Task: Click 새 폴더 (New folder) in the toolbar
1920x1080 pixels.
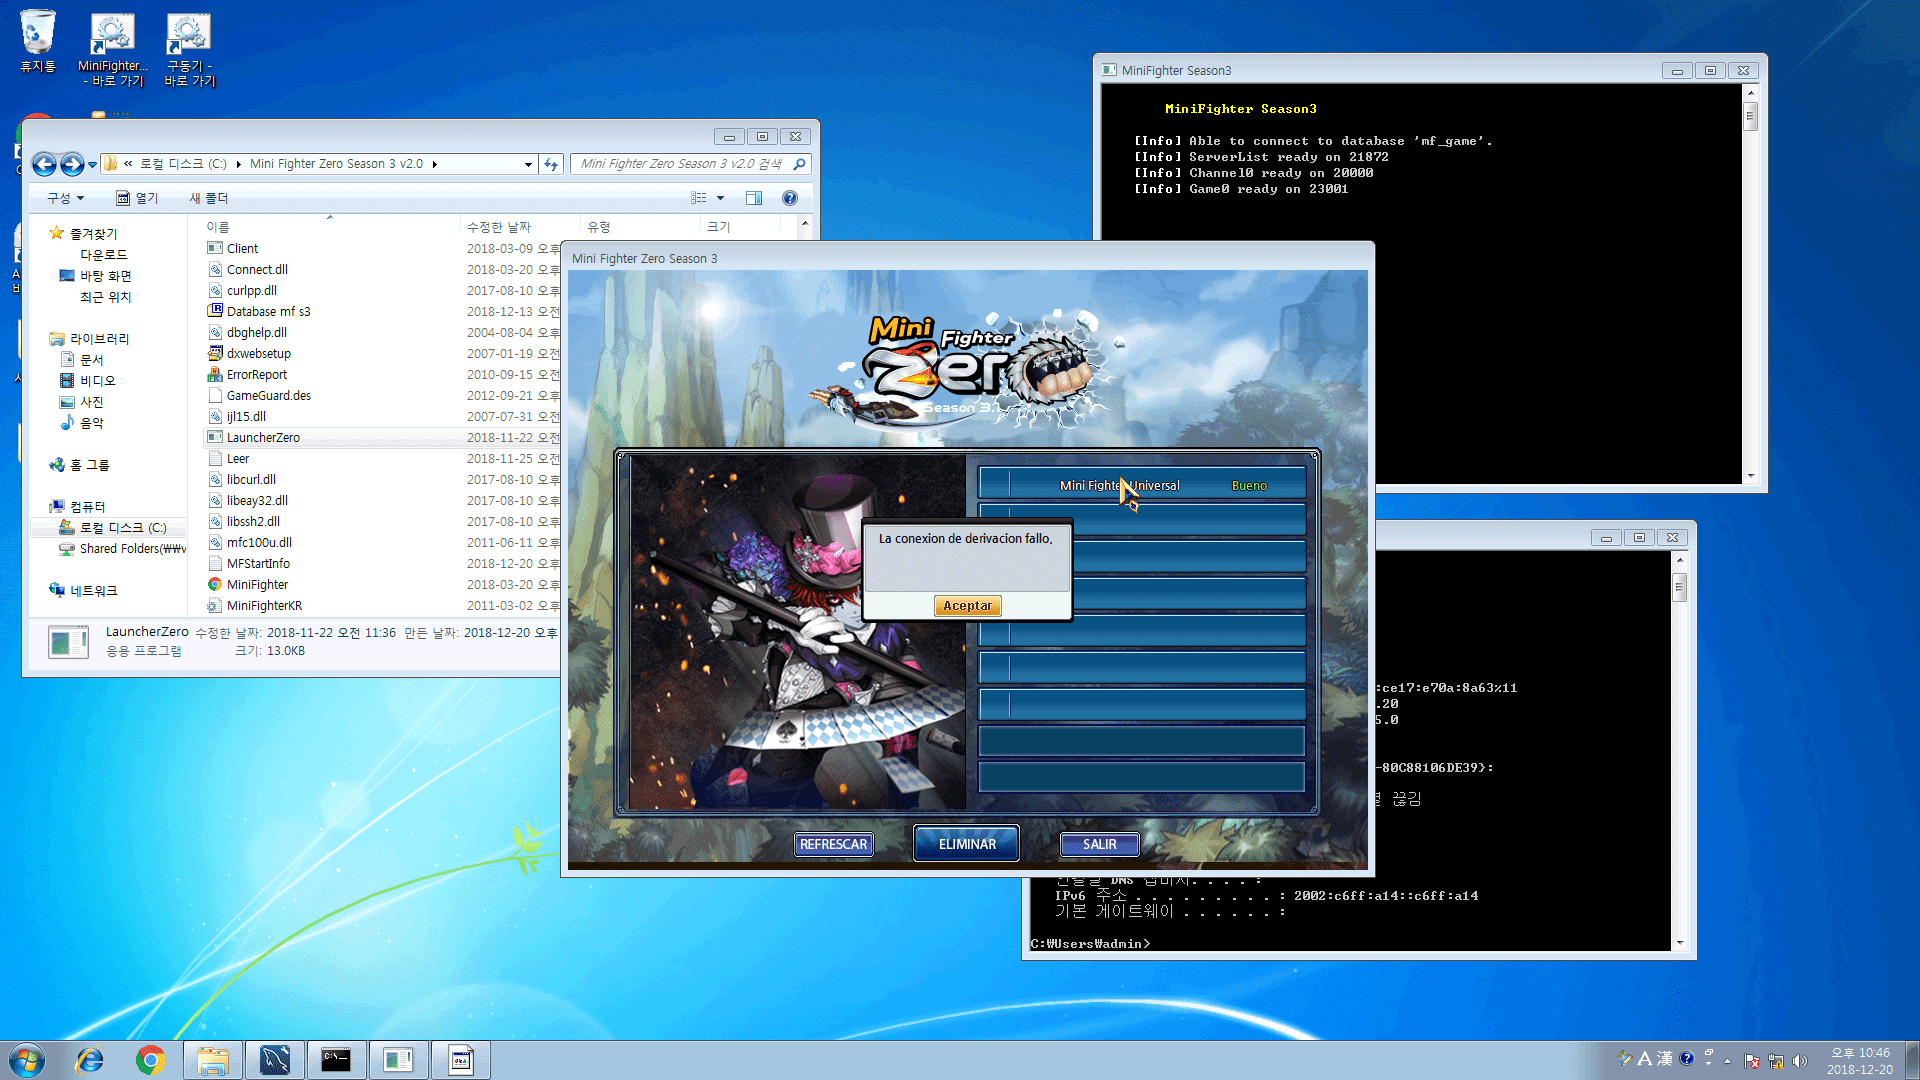Action: click(x=209, y=198)
